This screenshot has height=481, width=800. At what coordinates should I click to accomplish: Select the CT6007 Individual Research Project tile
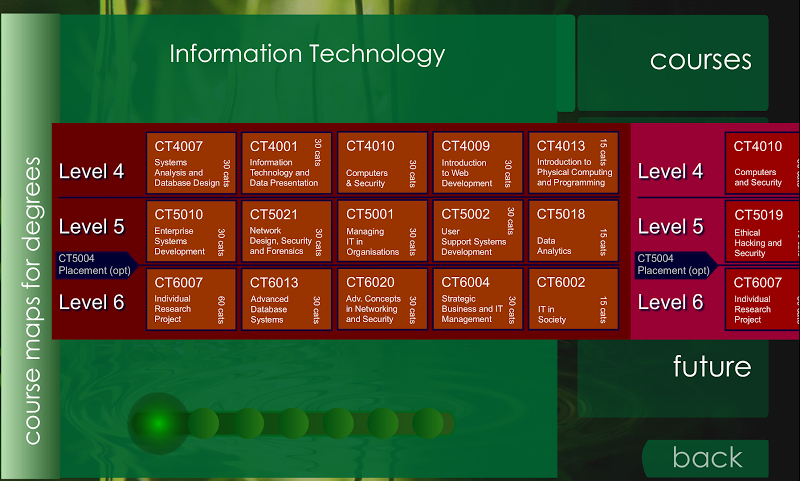coord(191,299)
